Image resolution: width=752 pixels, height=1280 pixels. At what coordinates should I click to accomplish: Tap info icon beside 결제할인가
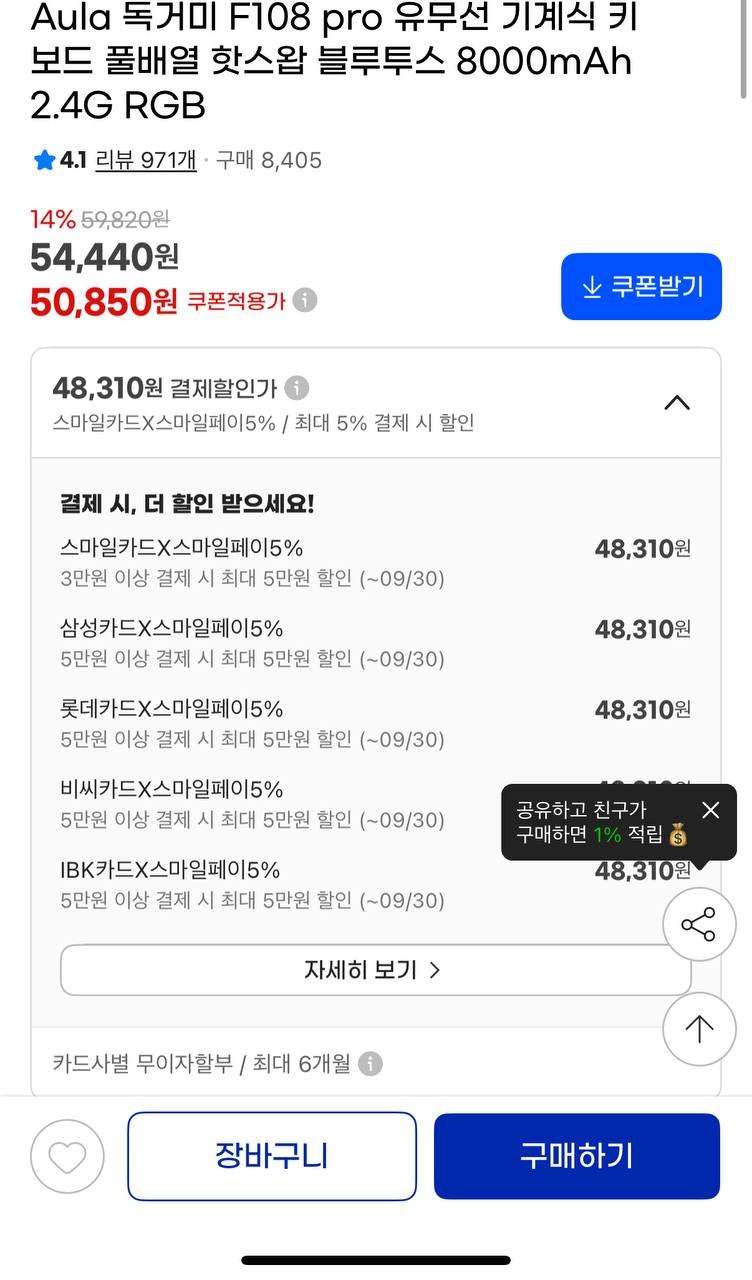(297, 388)
